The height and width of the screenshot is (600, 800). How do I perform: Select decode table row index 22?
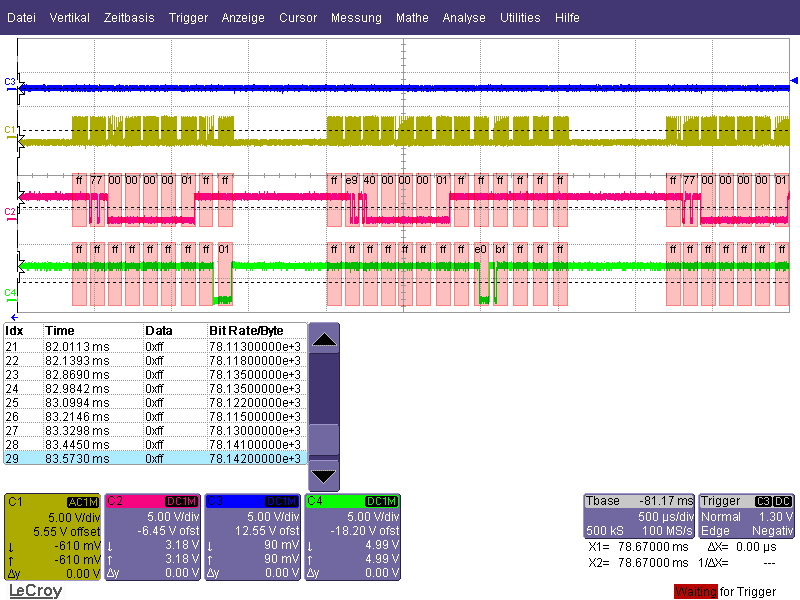pyautogui.click(x=155, y=361)
